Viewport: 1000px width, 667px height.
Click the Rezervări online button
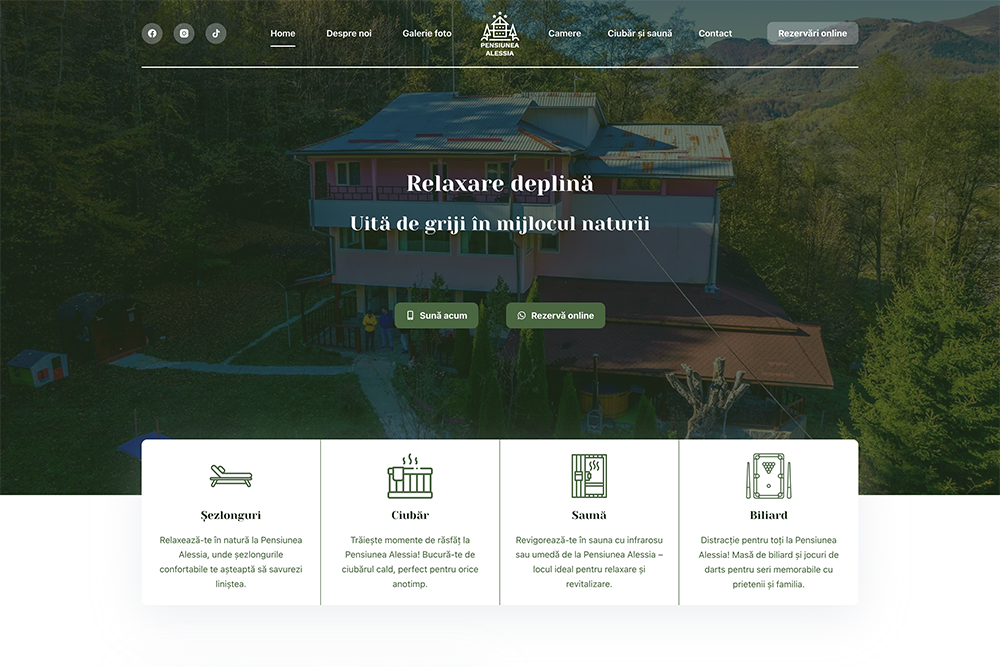[812, 32]
